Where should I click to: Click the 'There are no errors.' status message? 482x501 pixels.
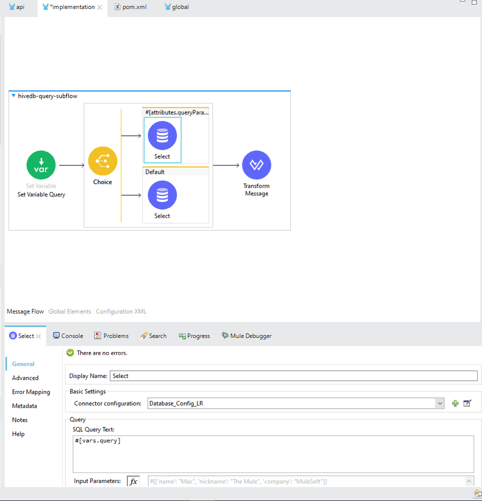click(102, 353)
